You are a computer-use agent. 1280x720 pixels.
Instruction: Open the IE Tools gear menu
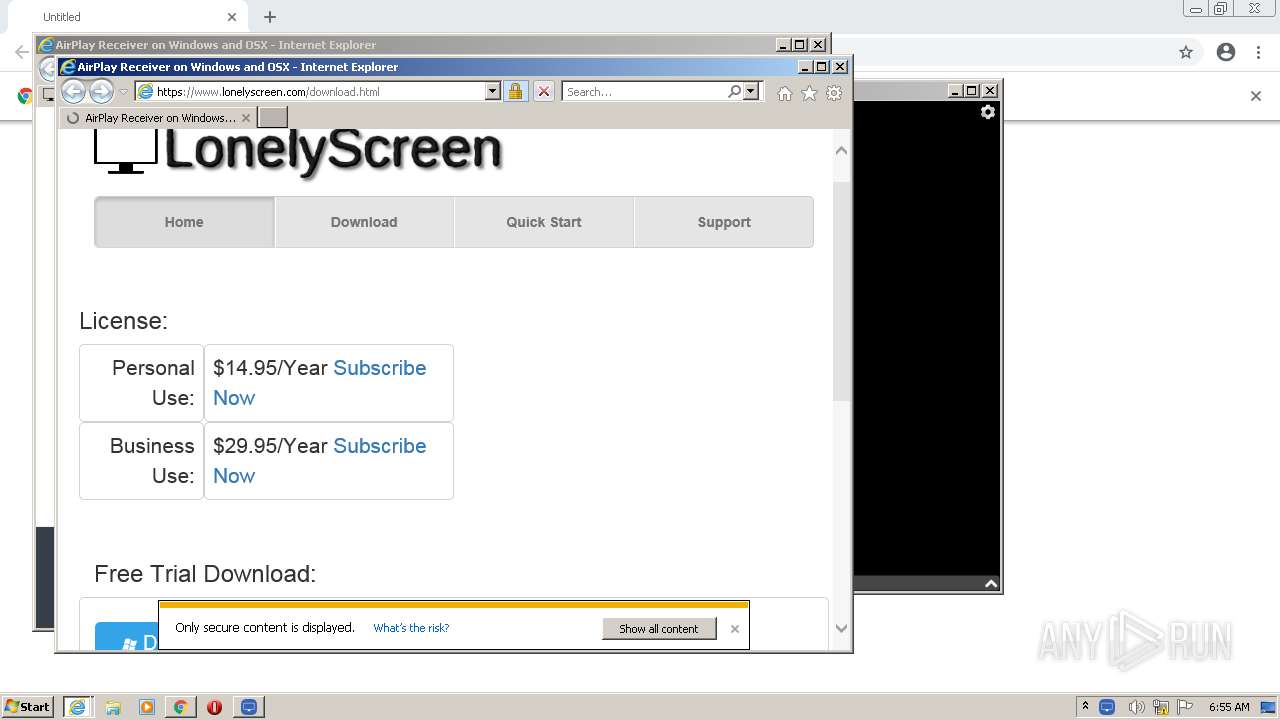click(834, 93)
